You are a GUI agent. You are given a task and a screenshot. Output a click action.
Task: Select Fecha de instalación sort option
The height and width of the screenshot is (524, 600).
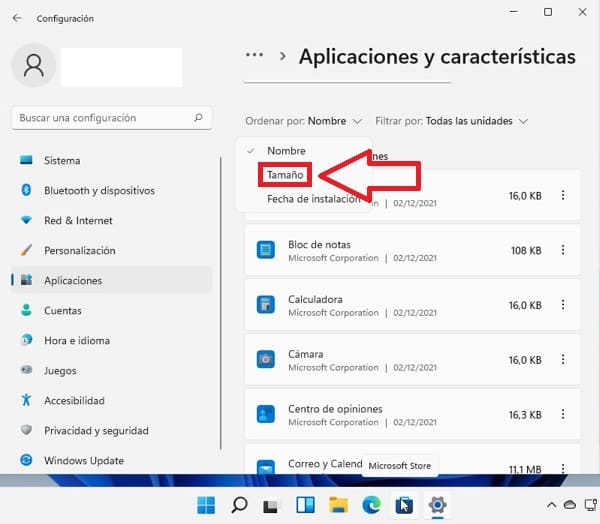pos(314,199)
